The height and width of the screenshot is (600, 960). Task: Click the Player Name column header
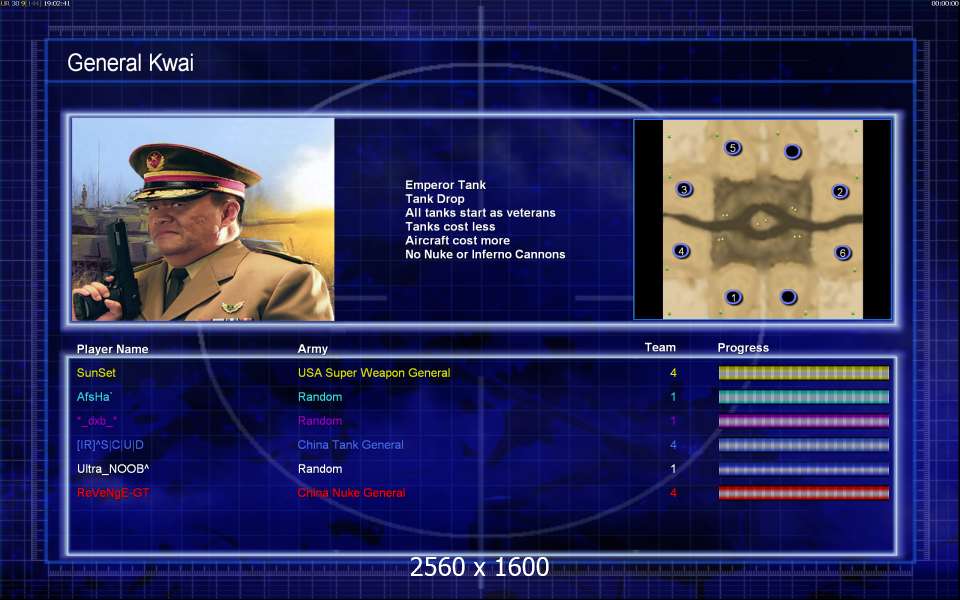[113, 349]
